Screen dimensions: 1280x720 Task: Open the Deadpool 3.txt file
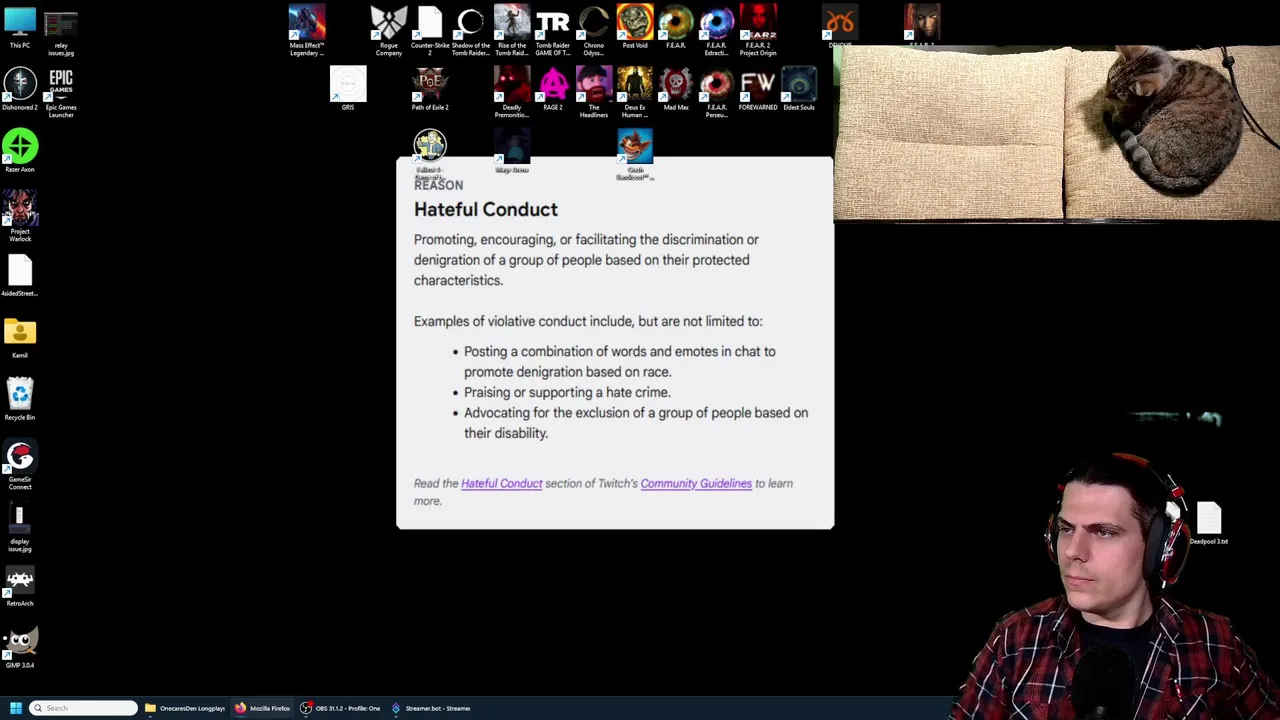pyautogui.click(x=1209, y=524)
